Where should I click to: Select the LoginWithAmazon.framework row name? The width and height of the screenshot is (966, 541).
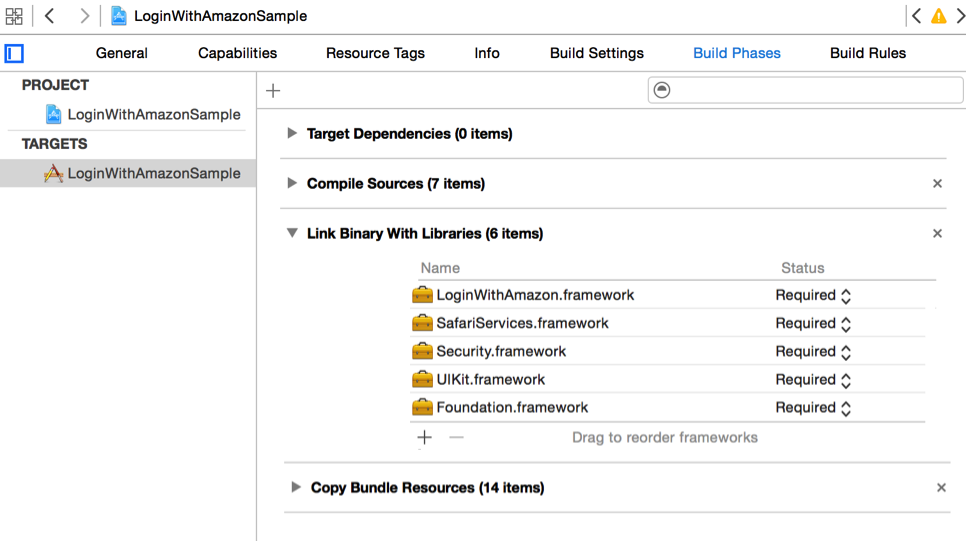535,295
